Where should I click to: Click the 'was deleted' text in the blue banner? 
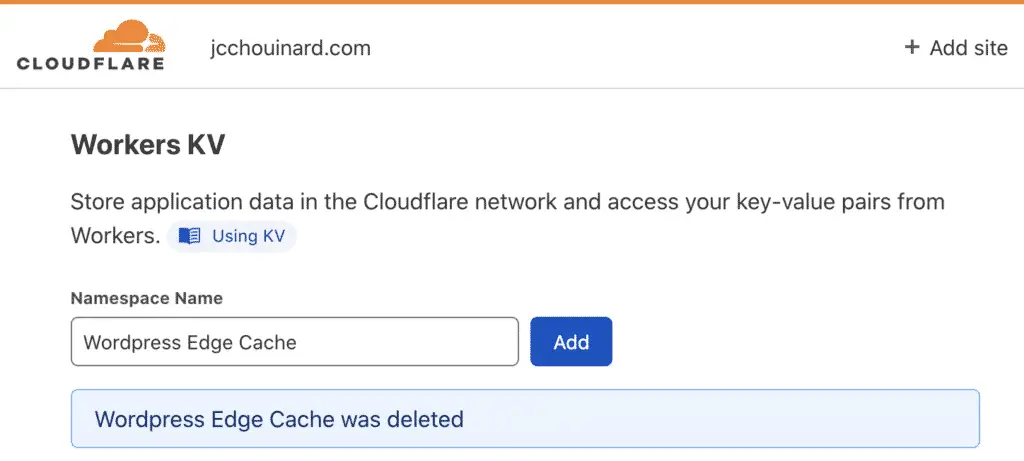402,419
